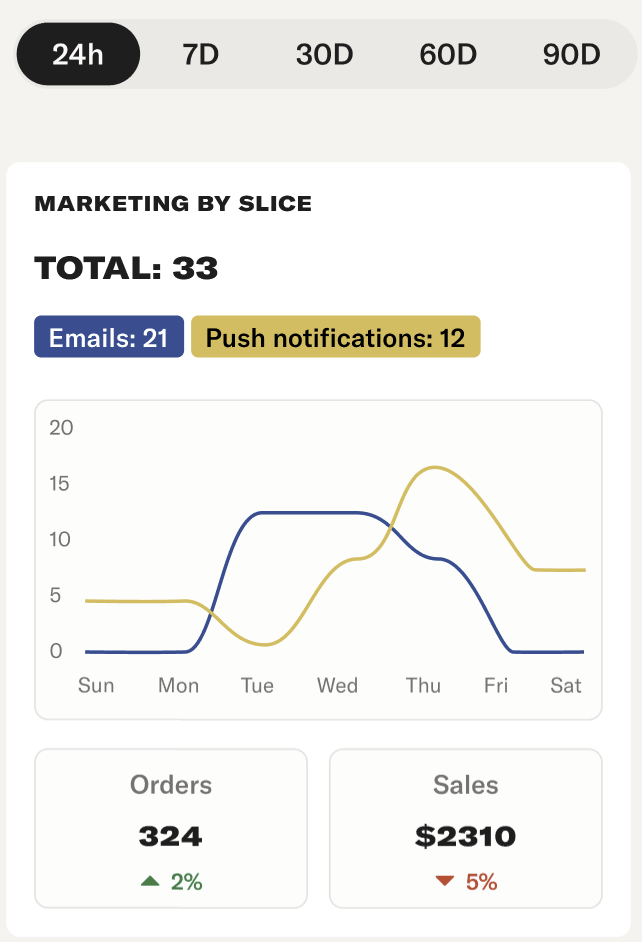Click the Sun label on the x-axis

coord(96,686)
